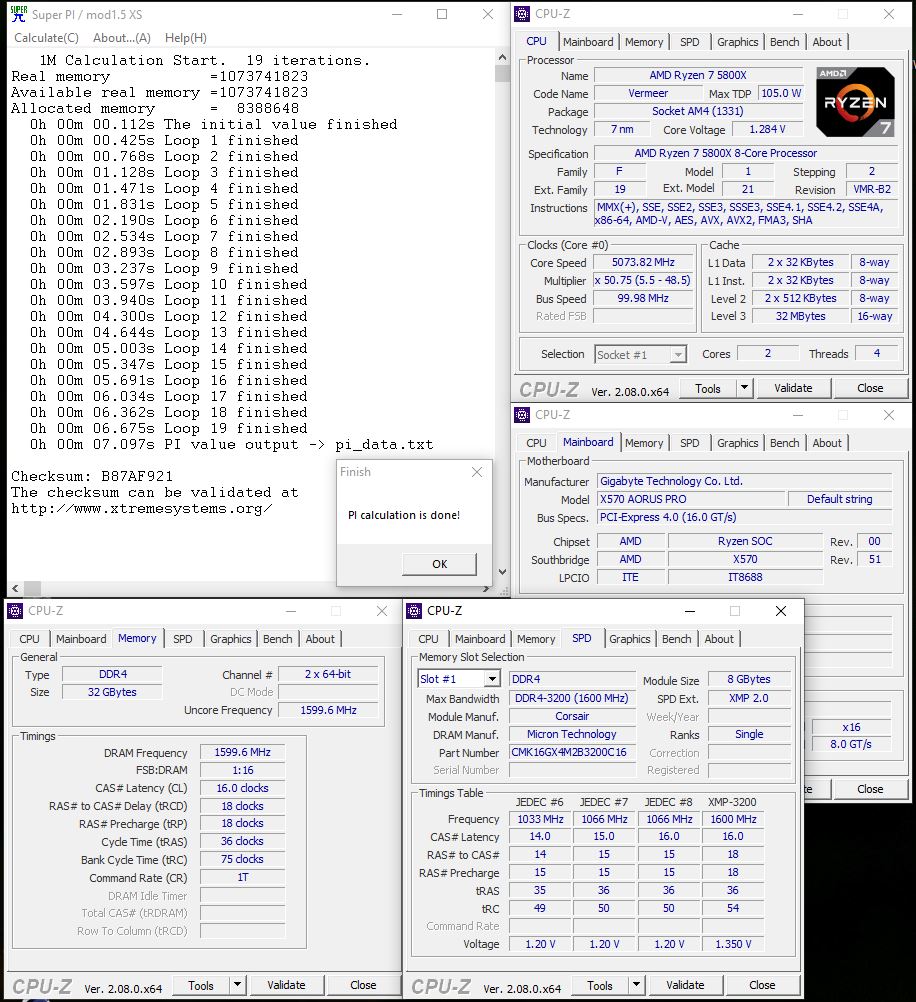Image resolution: width=916 pixels, height=1002 pixels.
Task: Click Tools button in SPD CPU-Z window
Action: pos(600,985)
